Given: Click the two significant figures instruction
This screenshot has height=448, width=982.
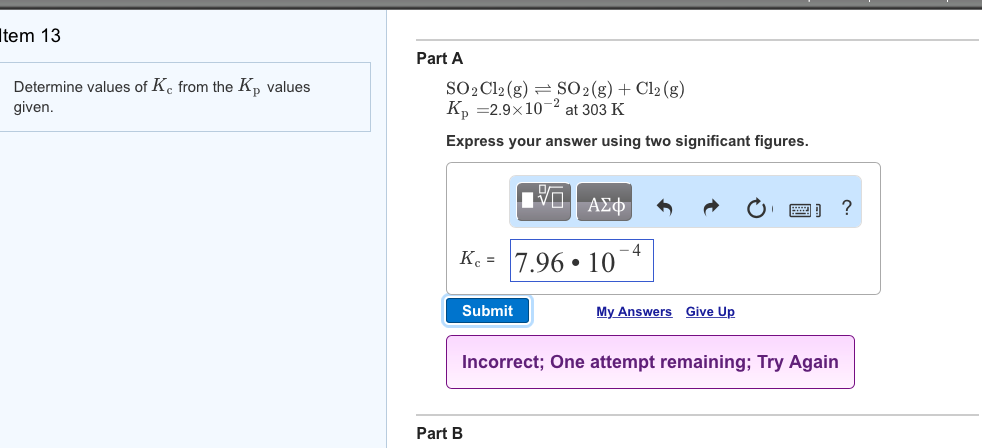Looking at the screenshot, I should 627,141.
